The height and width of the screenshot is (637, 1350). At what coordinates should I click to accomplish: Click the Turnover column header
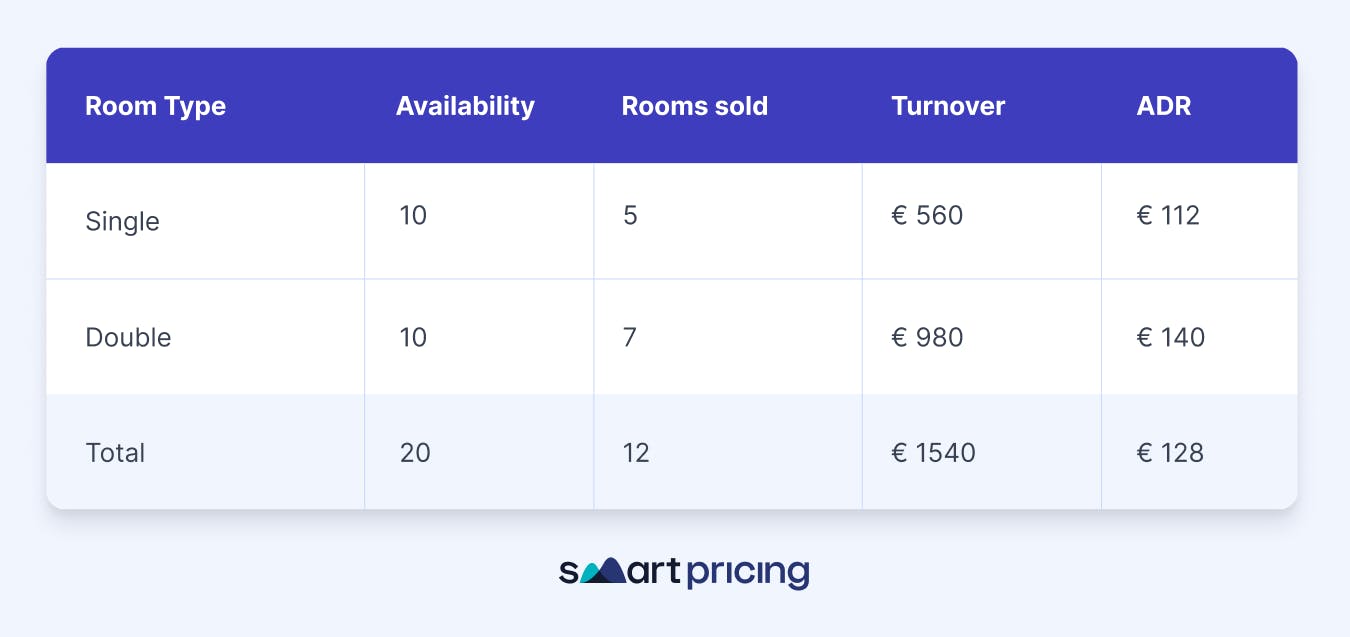[948, 106]
